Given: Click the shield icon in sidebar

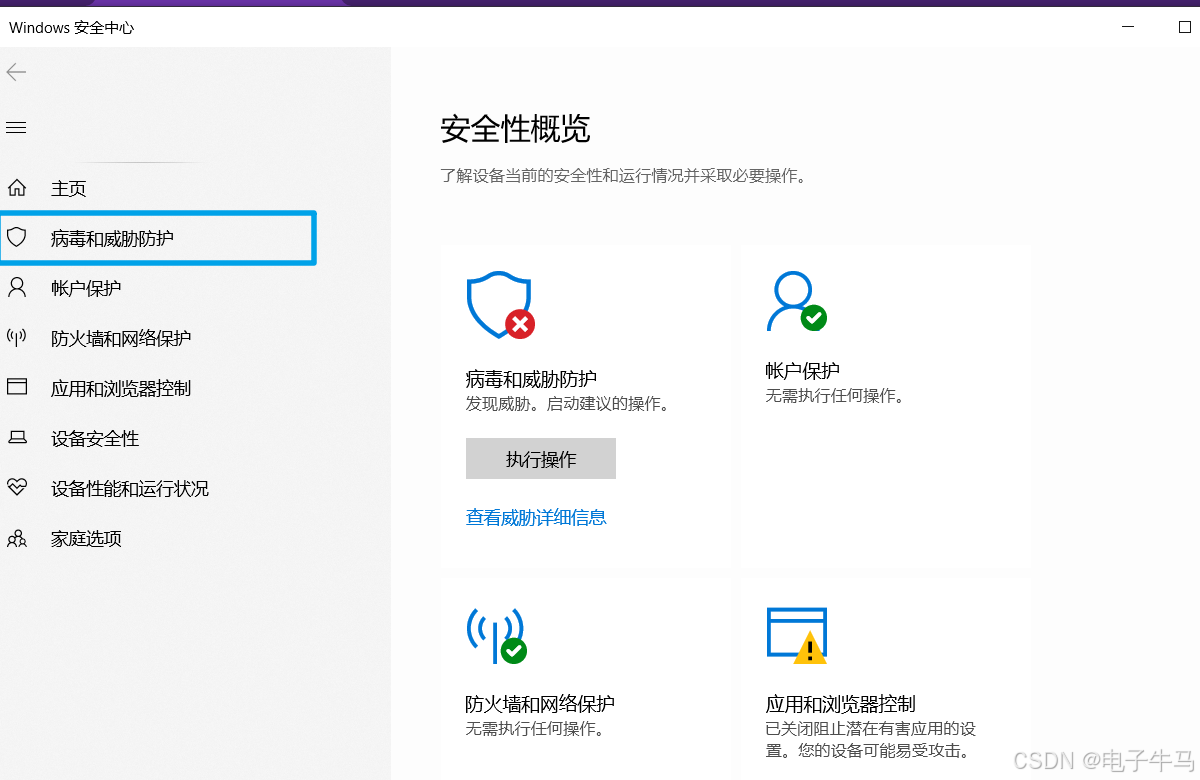Looking at the screenshot, I should point(16,237).
